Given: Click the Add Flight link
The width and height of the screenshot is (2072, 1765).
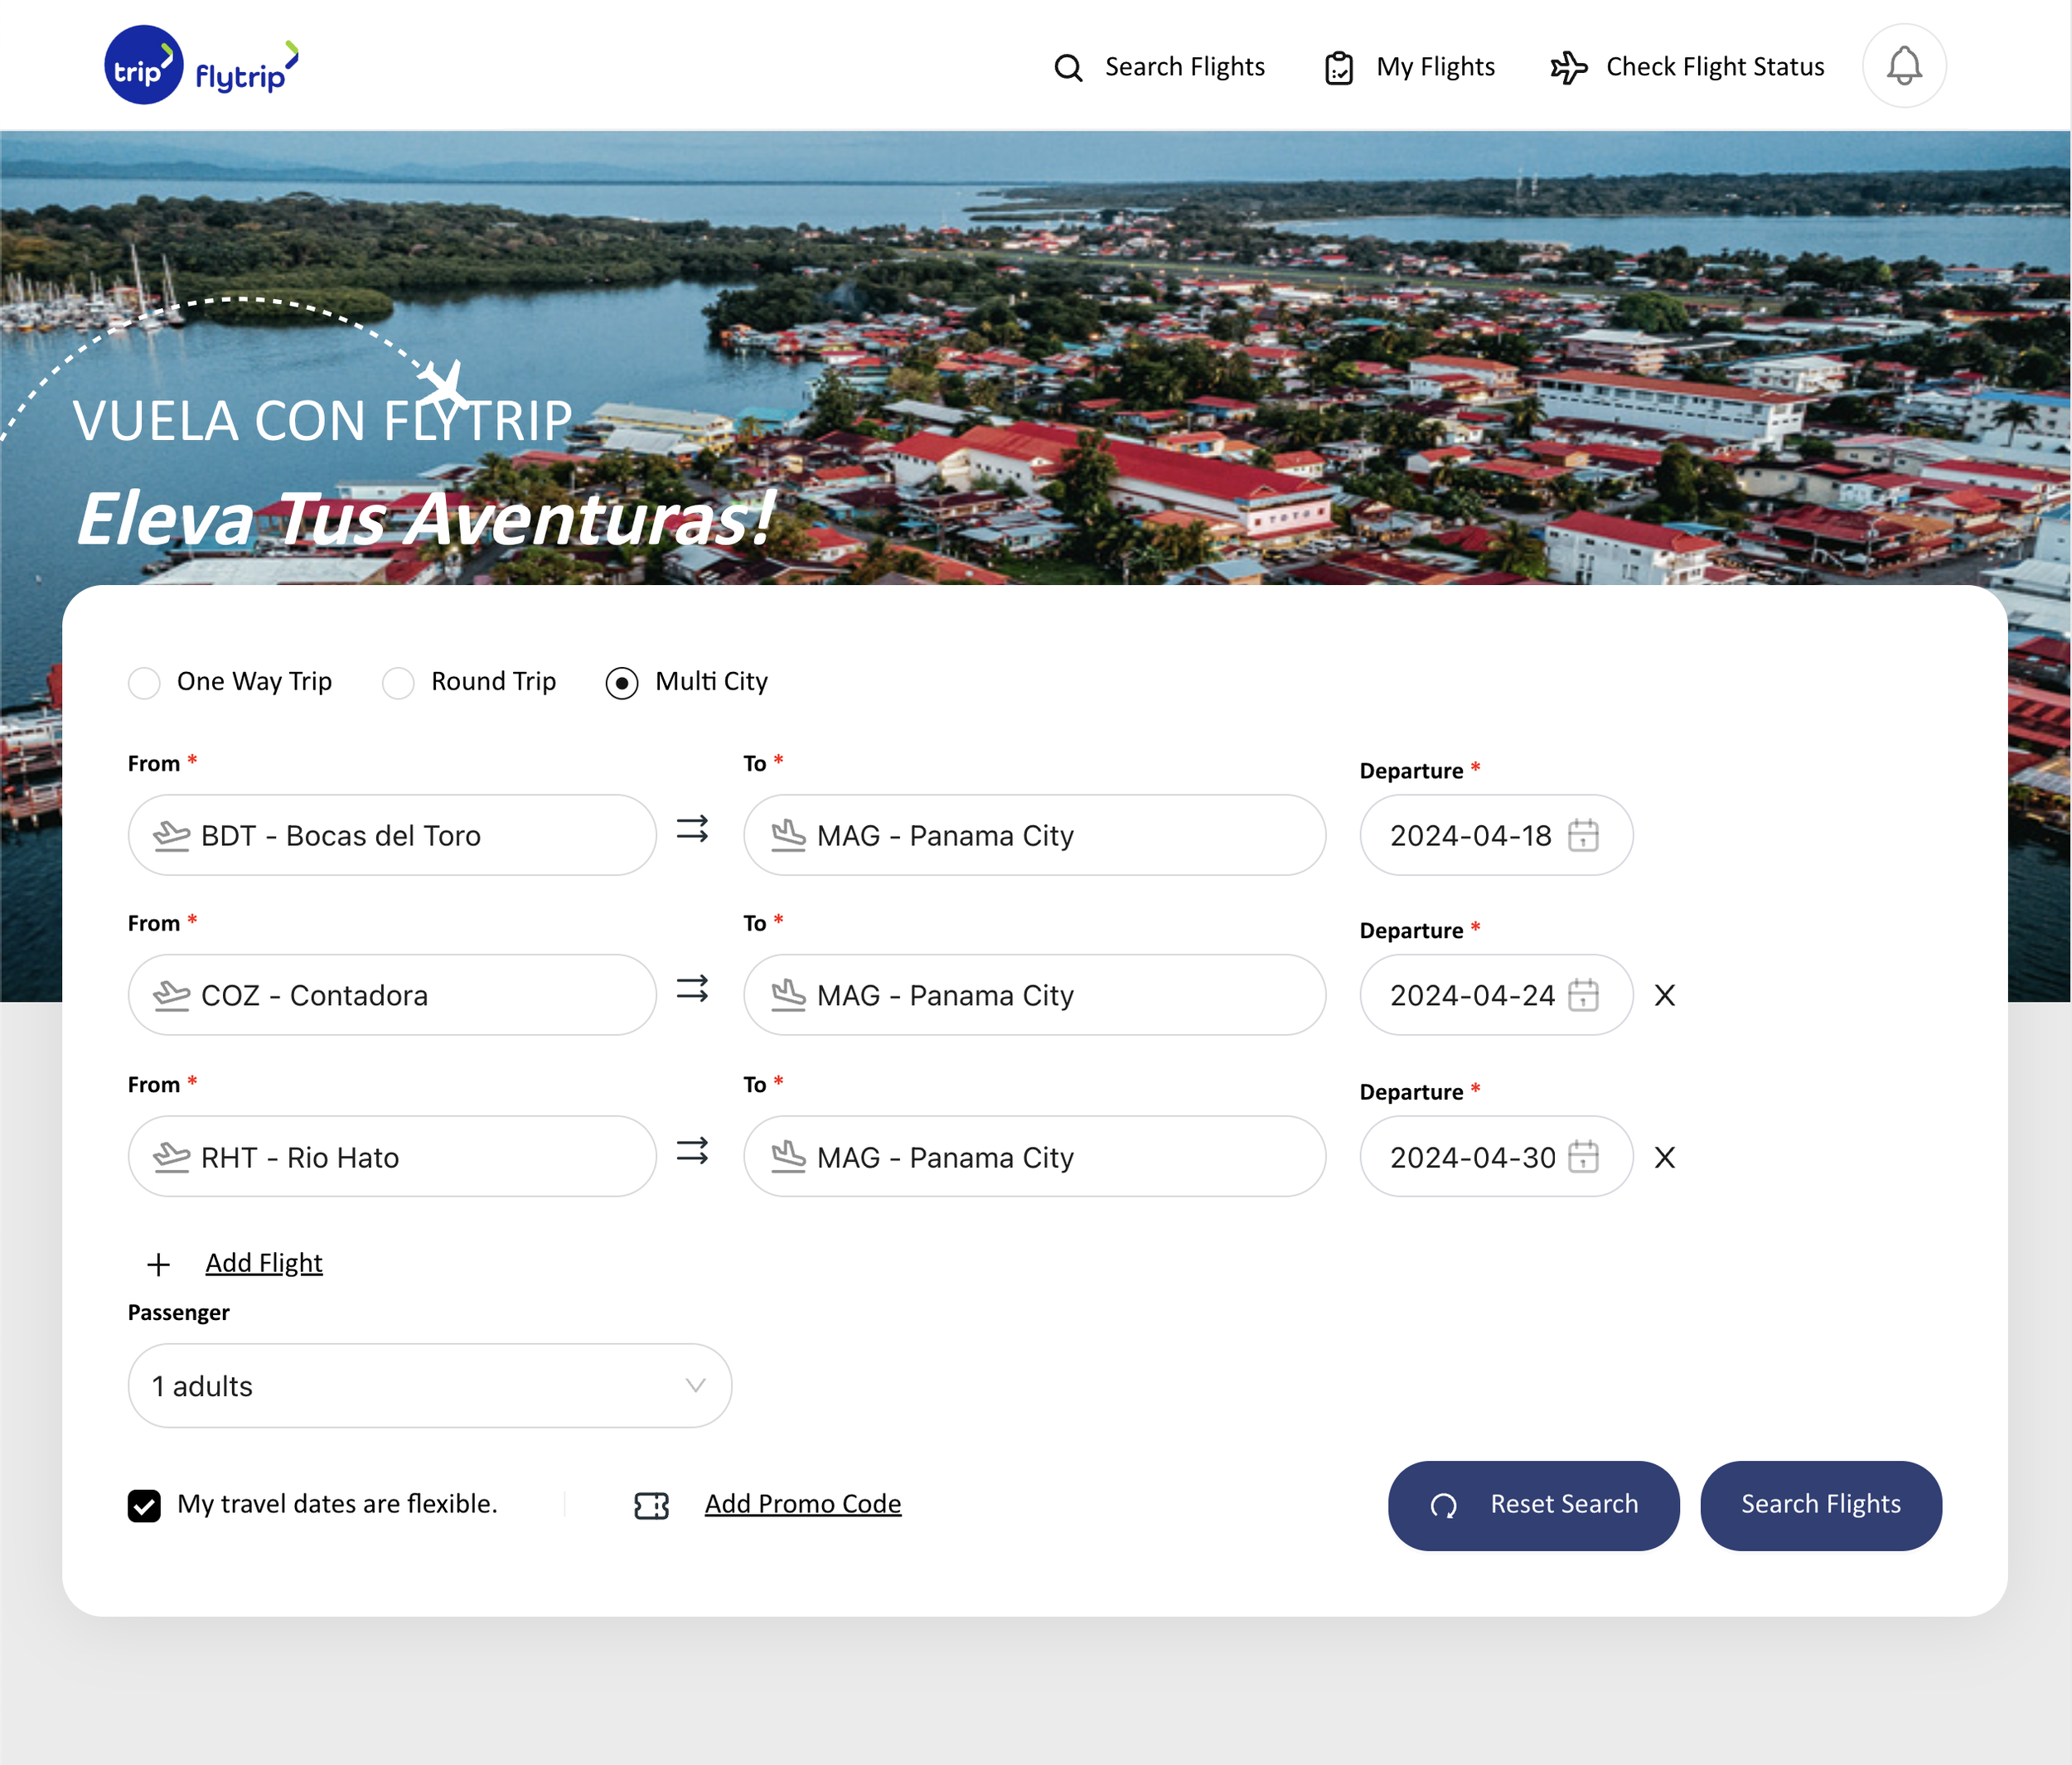Looking at the screenshot, I should pos(264,1263).
